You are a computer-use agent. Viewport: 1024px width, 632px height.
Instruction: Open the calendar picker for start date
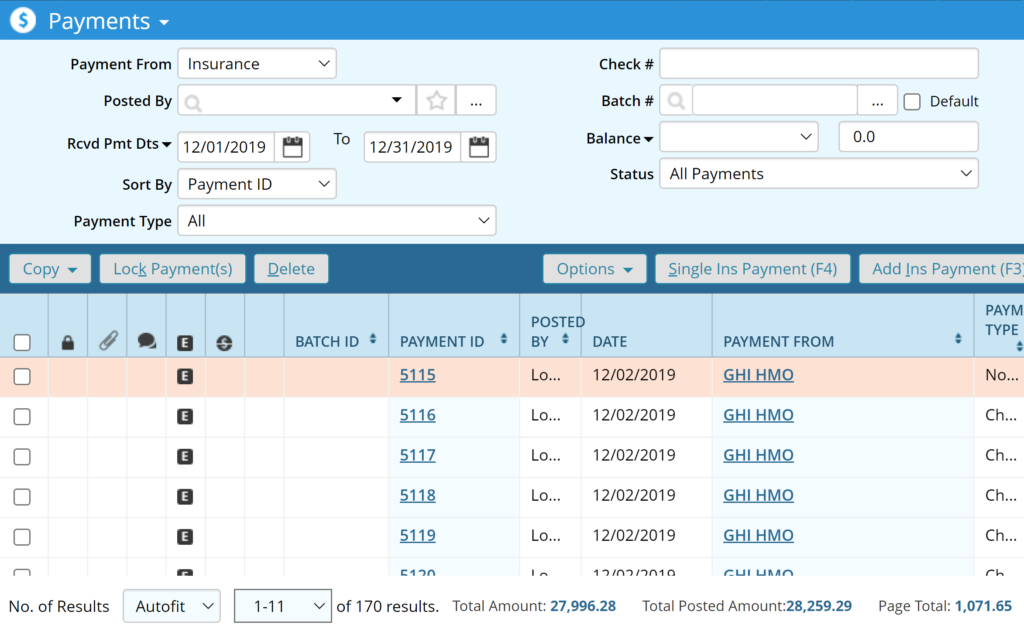coord(292,147)
